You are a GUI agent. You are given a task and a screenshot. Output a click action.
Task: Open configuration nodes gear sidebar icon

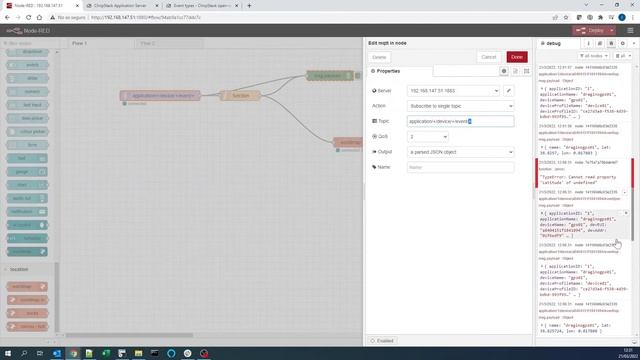[622, 43]
